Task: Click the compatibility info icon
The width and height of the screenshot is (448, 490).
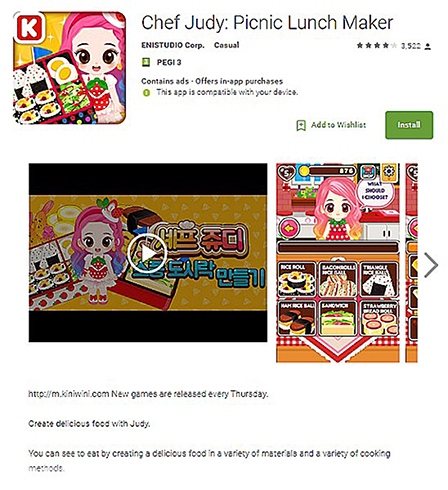Action: [146, 93]
